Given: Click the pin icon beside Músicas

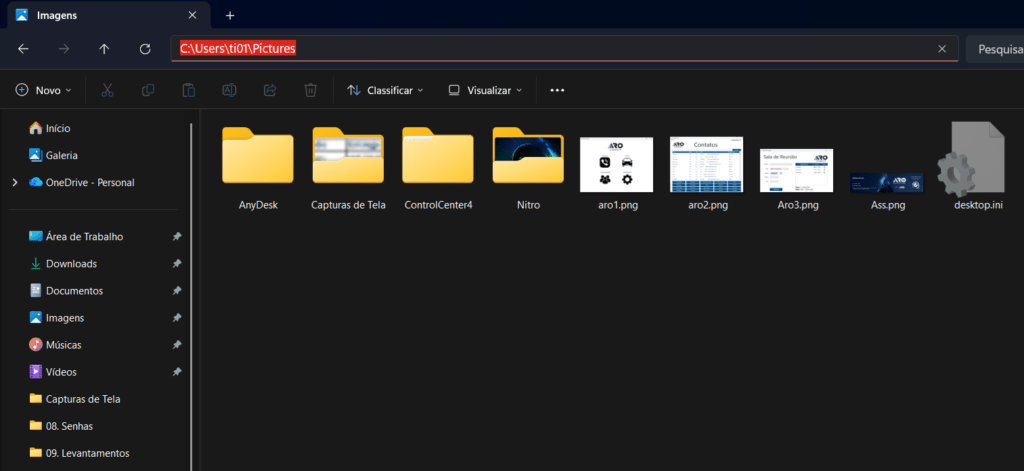Looking at the screenshot, I should [x=176, y=346].
